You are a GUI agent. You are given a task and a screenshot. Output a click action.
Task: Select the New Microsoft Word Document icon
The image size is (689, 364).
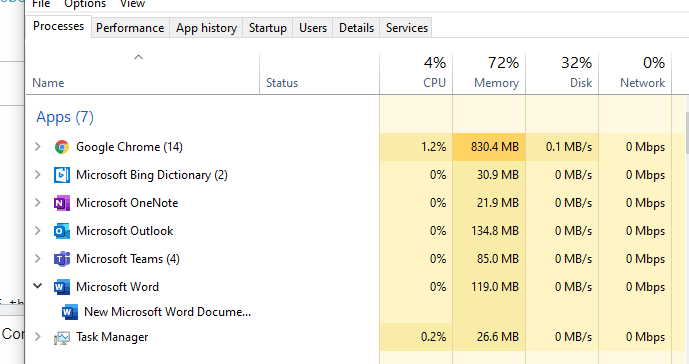[70, 312]
